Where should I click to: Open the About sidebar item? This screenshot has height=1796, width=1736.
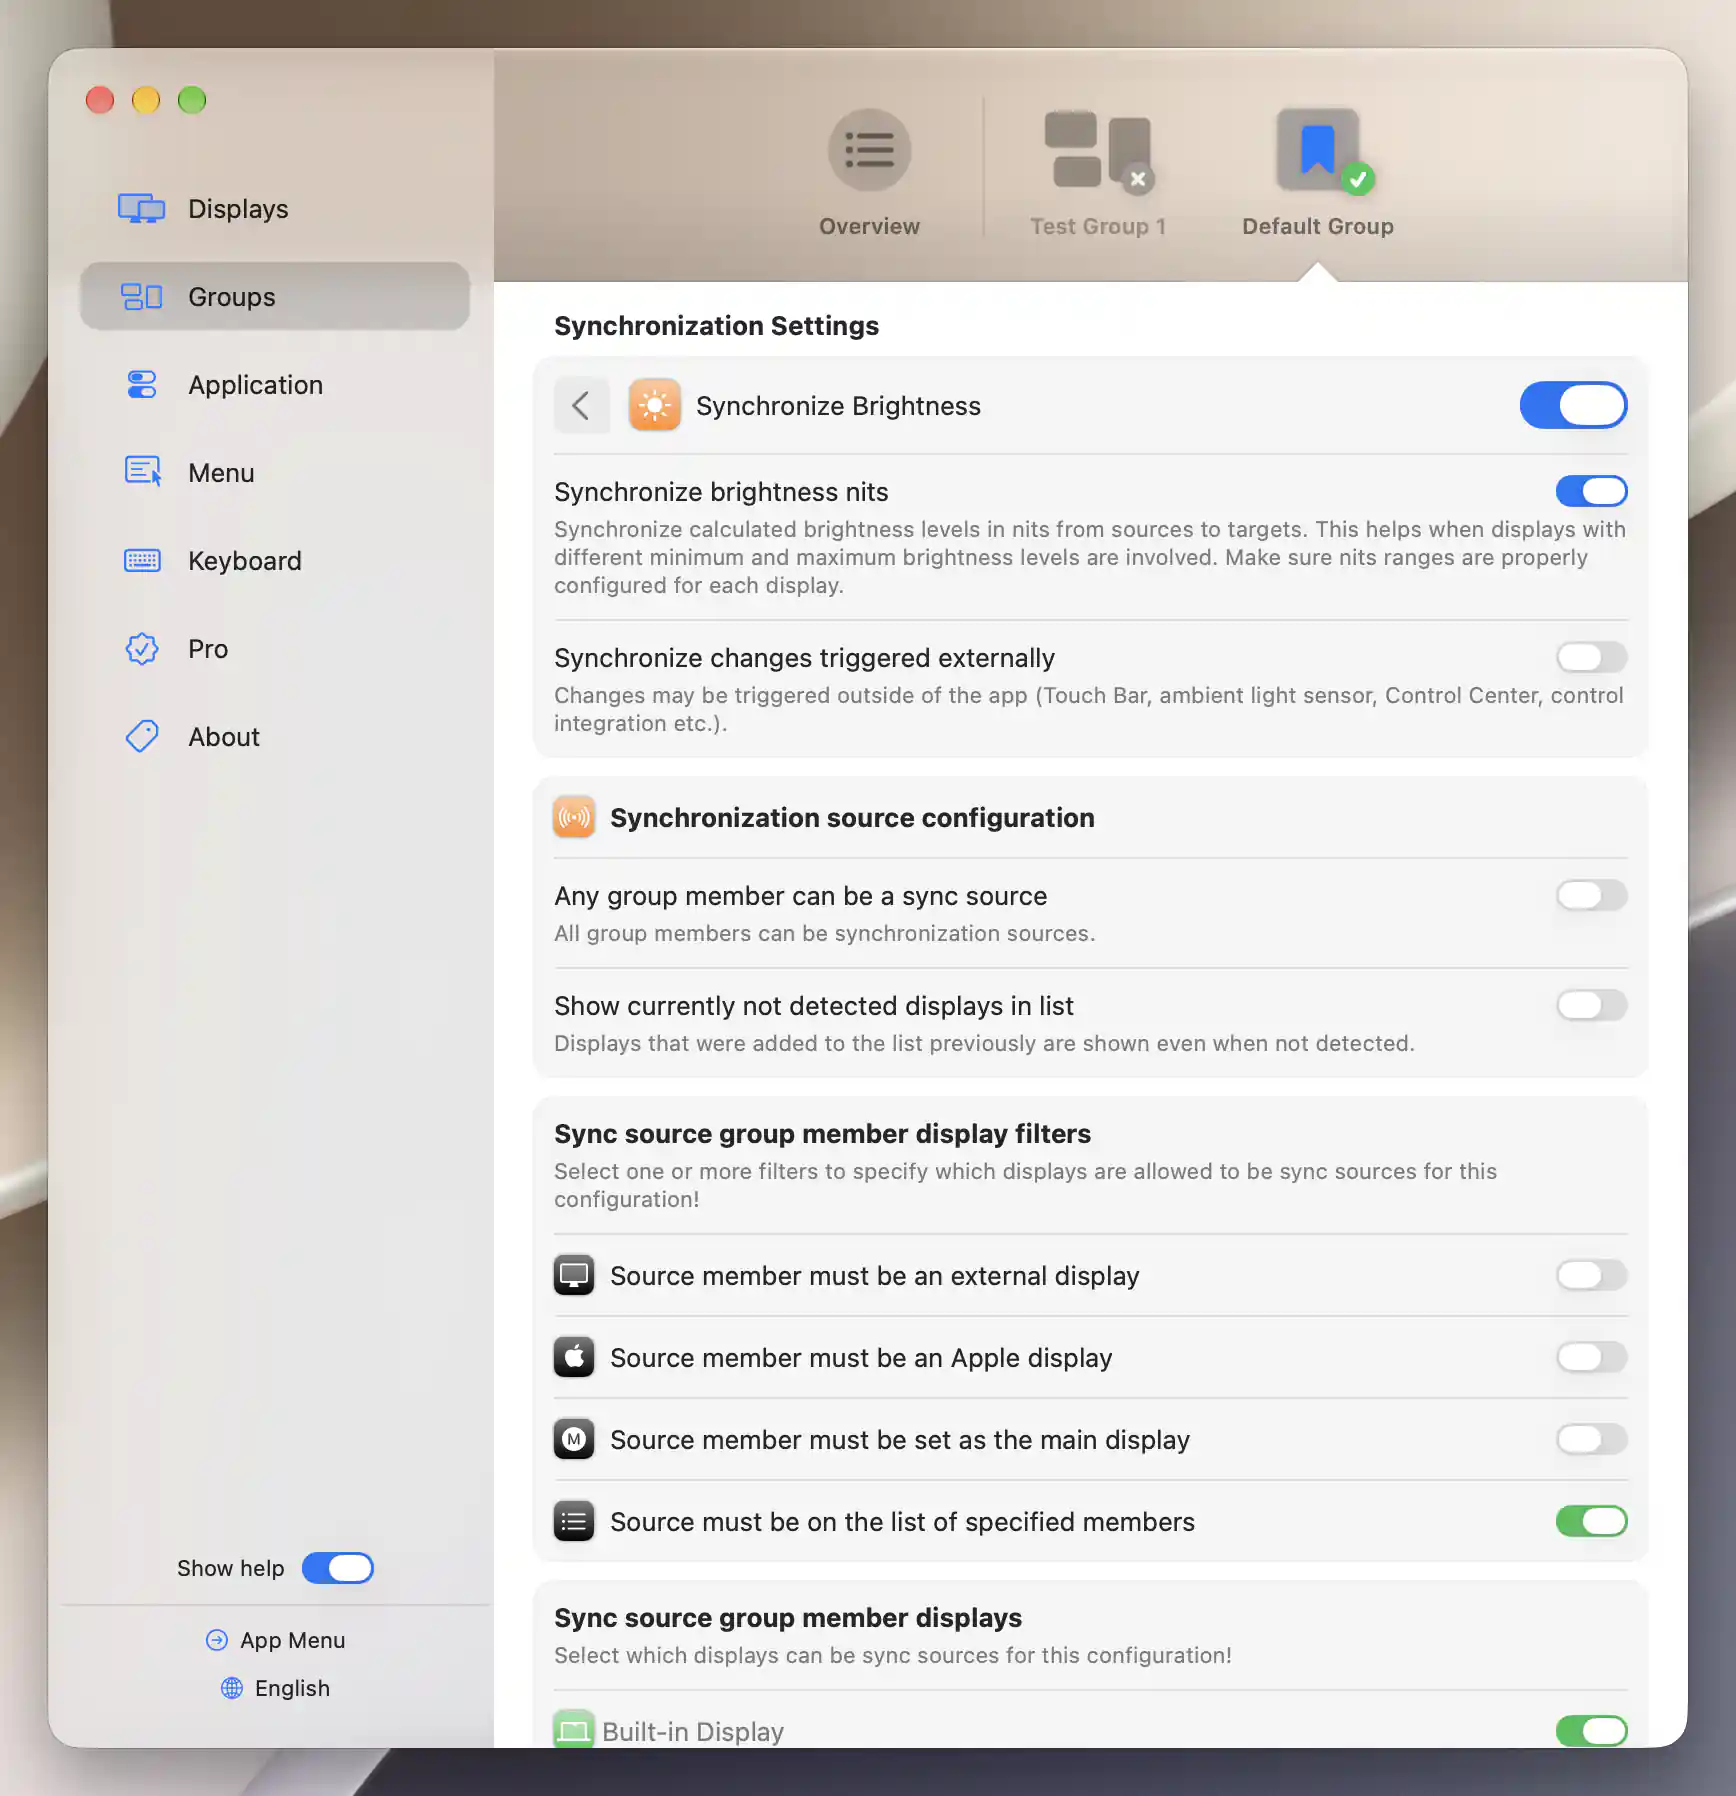(x=275, y=736)
